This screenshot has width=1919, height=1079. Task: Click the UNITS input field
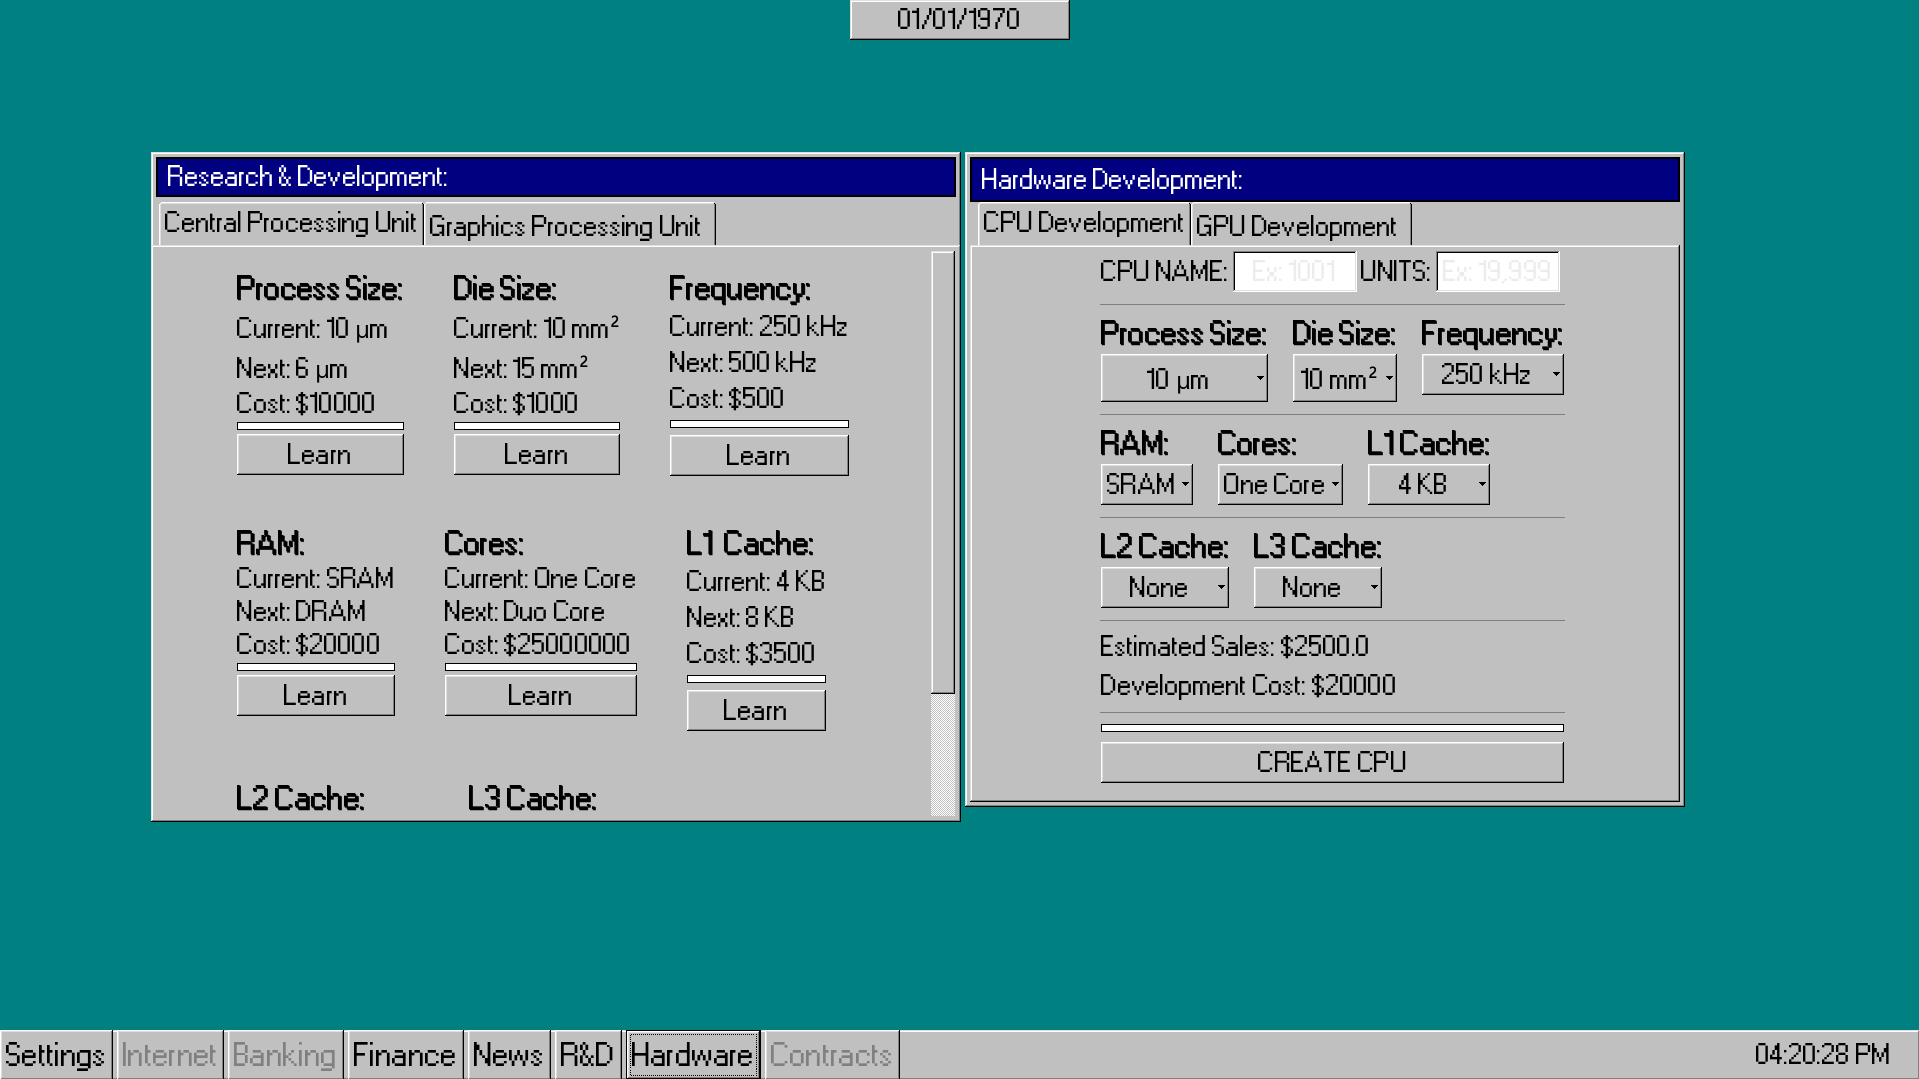click(1497, 271)
